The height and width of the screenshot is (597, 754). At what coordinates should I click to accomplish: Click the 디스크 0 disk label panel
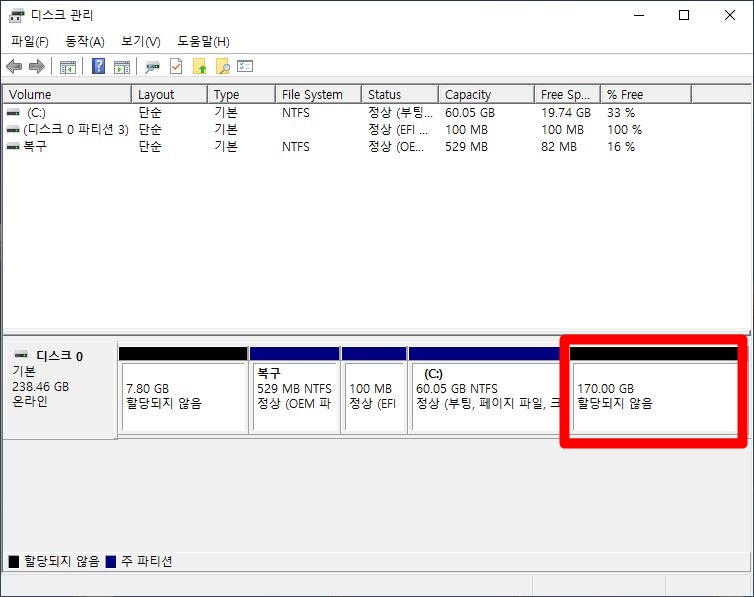tap(60, 390)
